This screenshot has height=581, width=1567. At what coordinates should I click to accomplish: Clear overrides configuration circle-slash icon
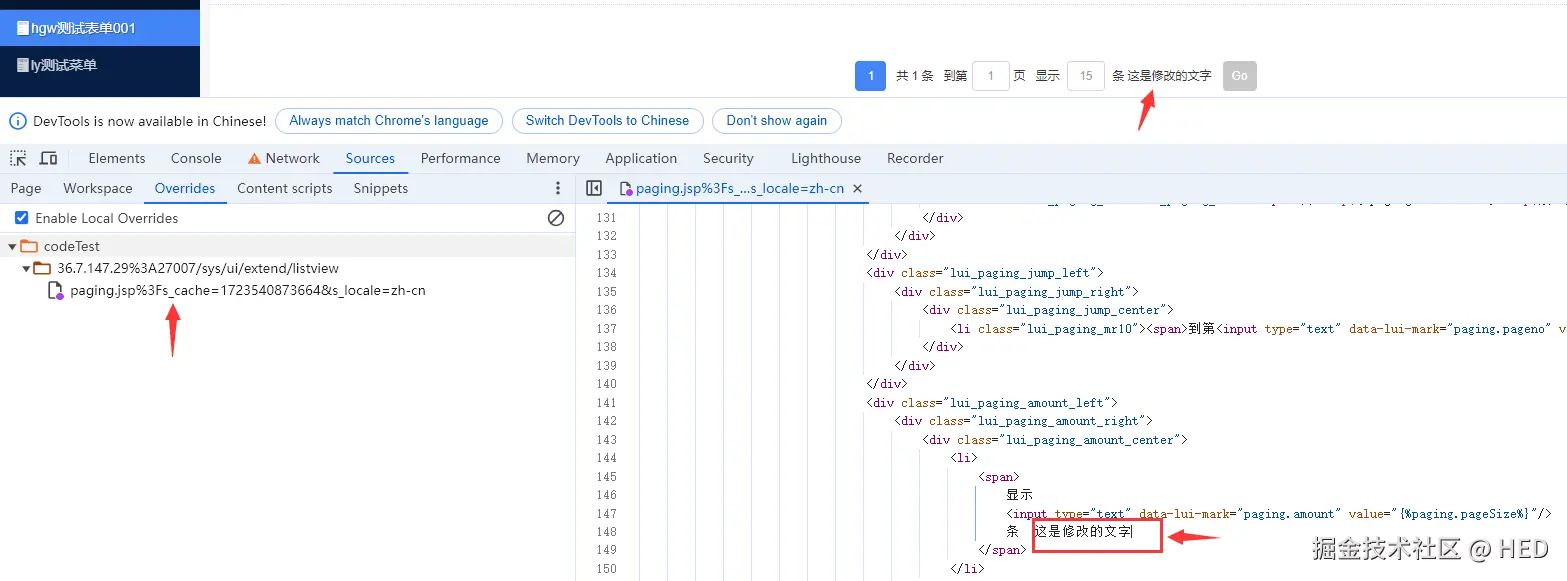[x=556, y=218]
